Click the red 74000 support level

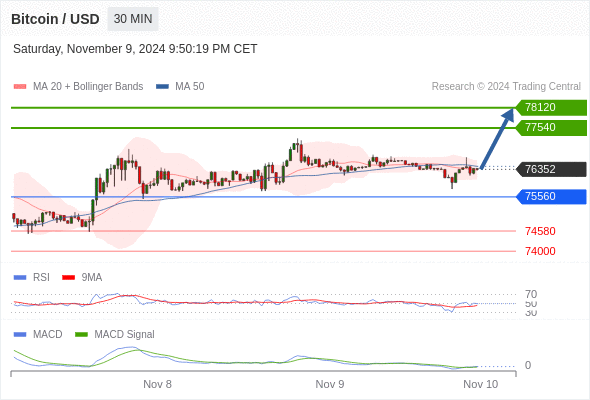(540, 251)
